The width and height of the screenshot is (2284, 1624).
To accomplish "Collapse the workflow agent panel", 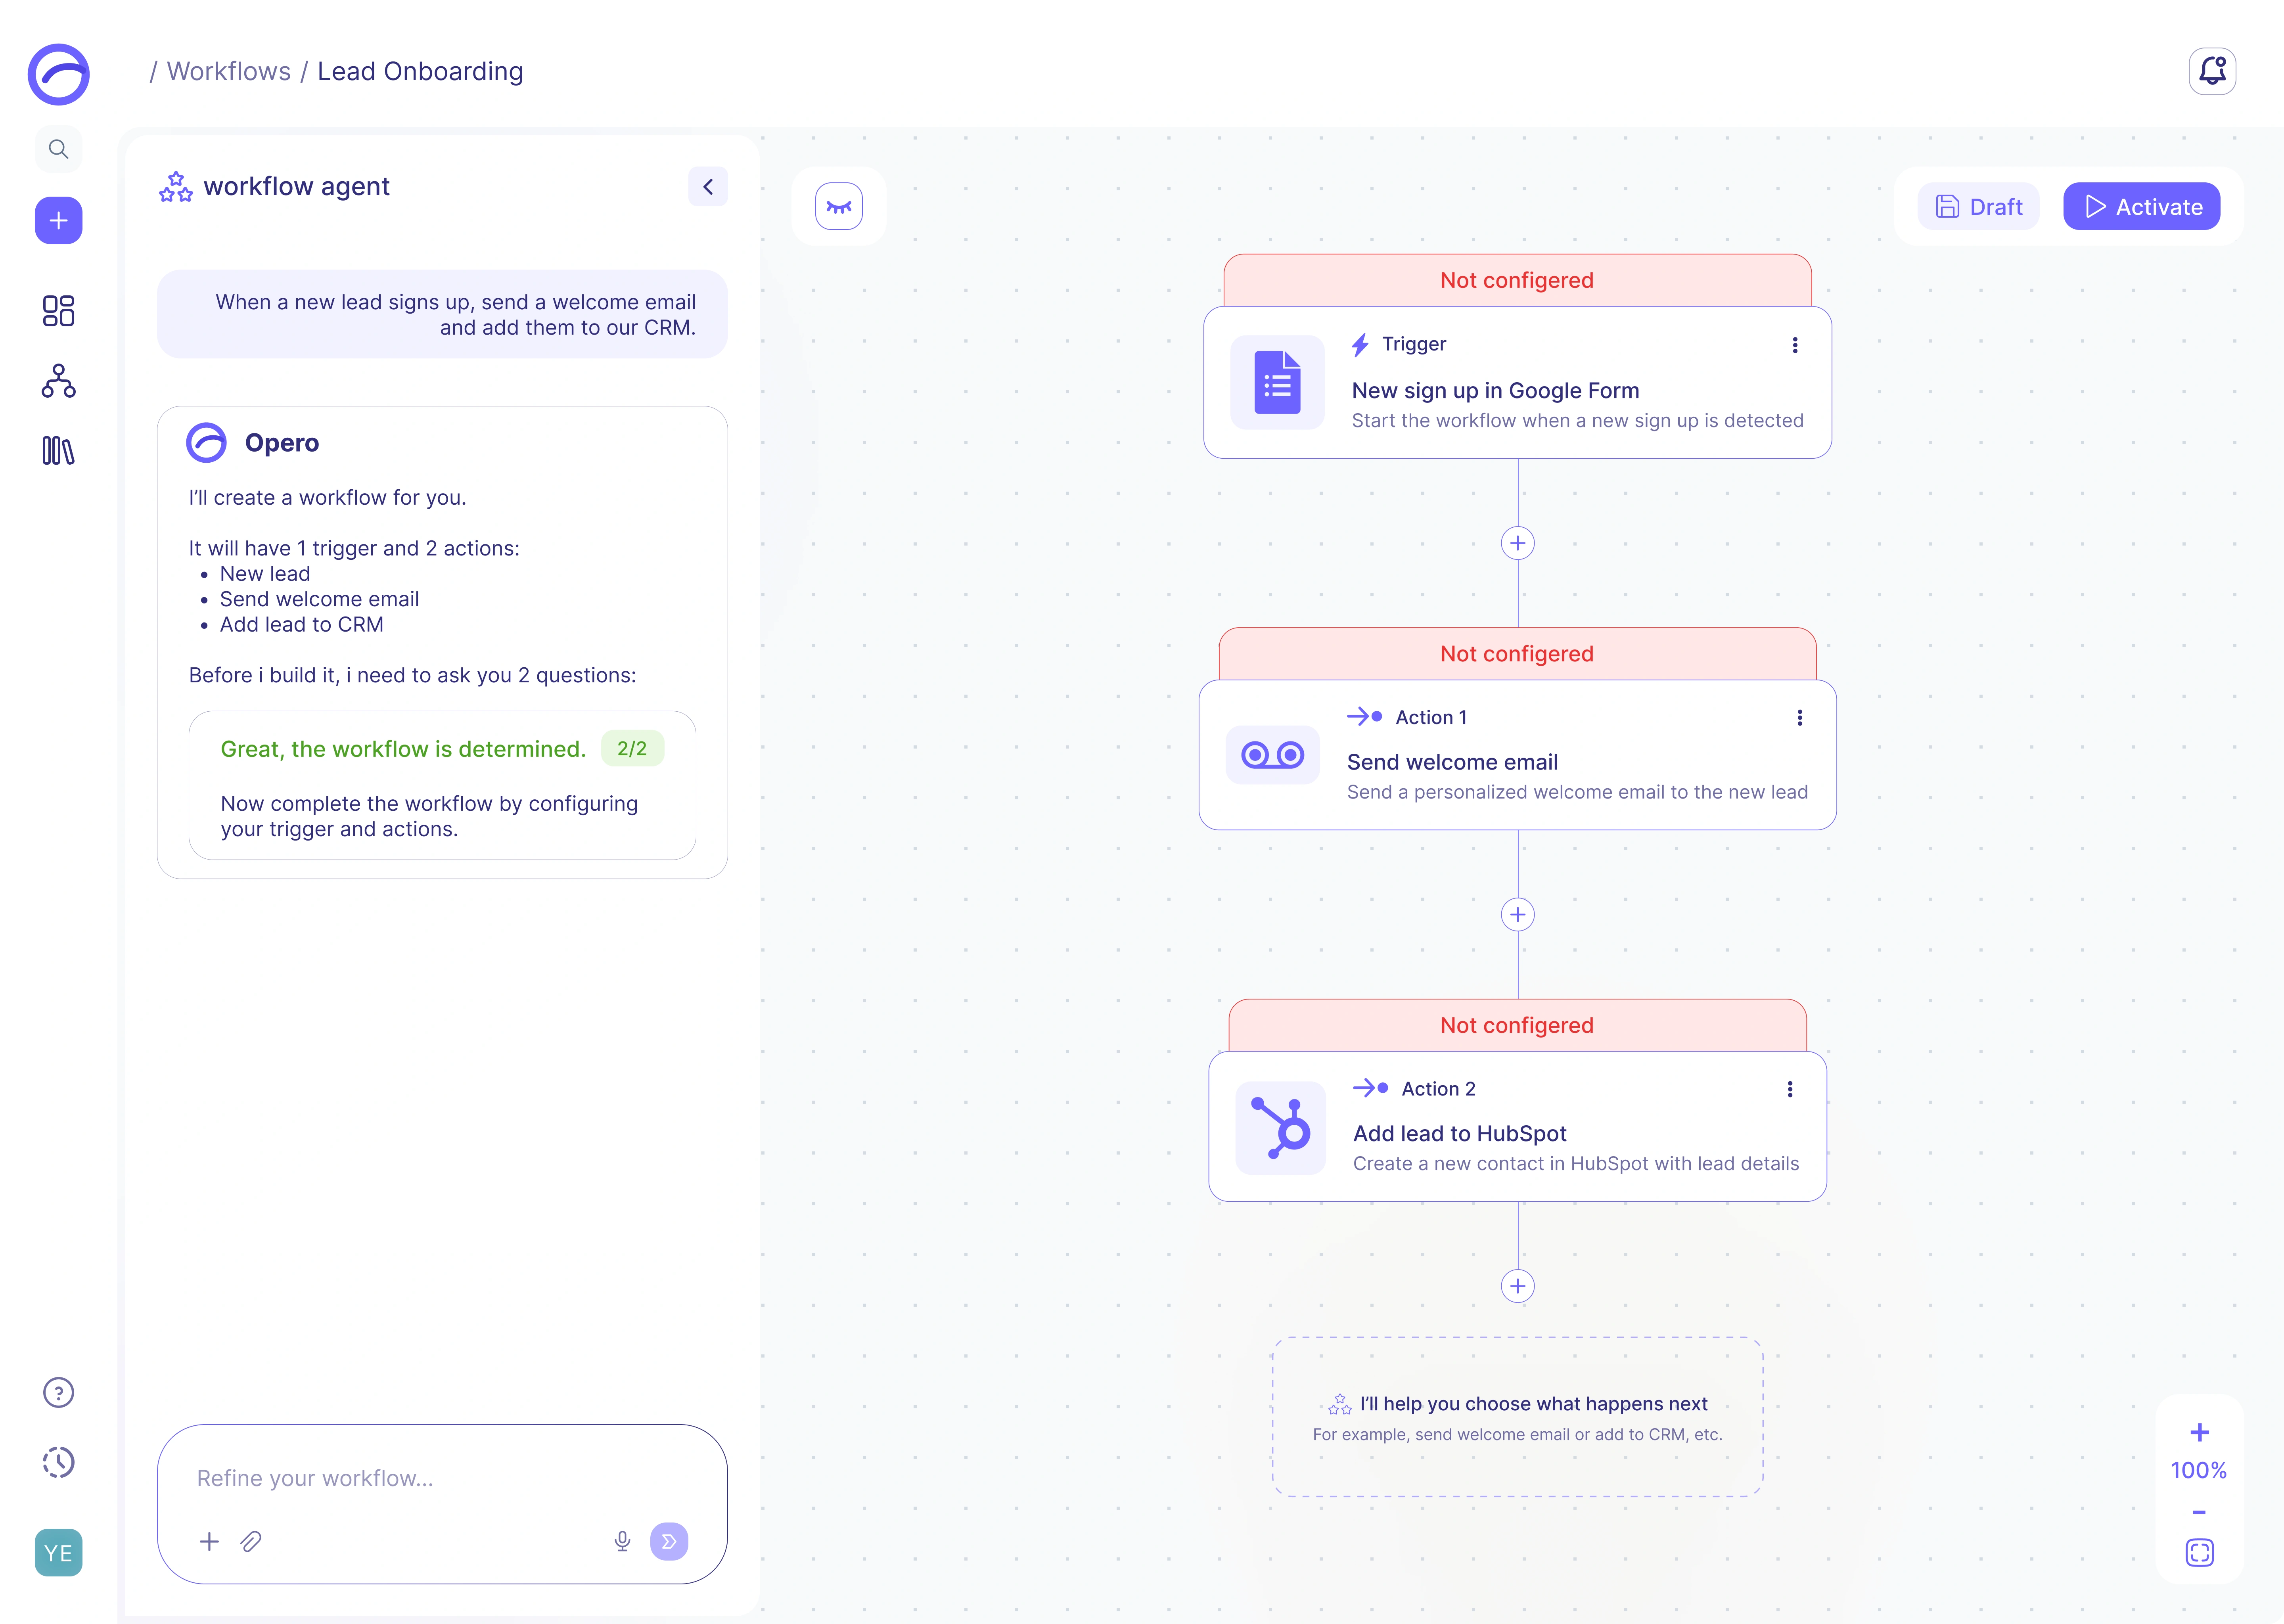I will [x=707, y=186].
